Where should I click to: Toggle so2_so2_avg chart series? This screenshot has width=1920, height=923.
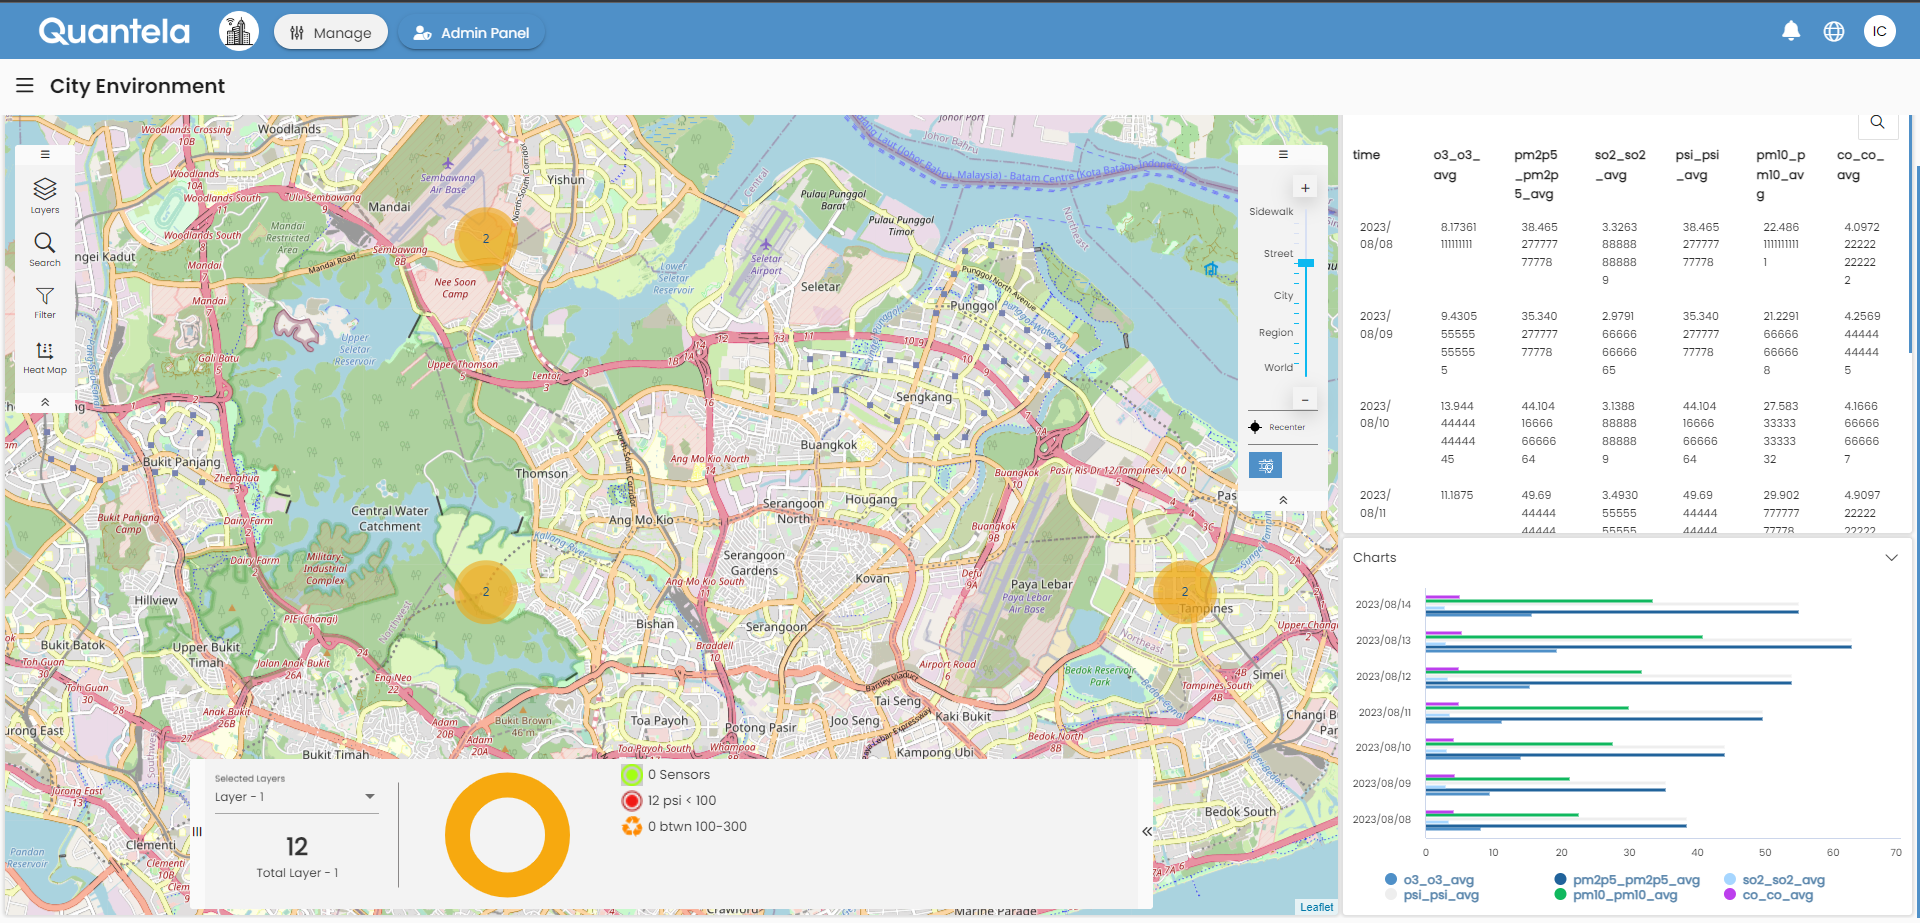click(1775, 880)
